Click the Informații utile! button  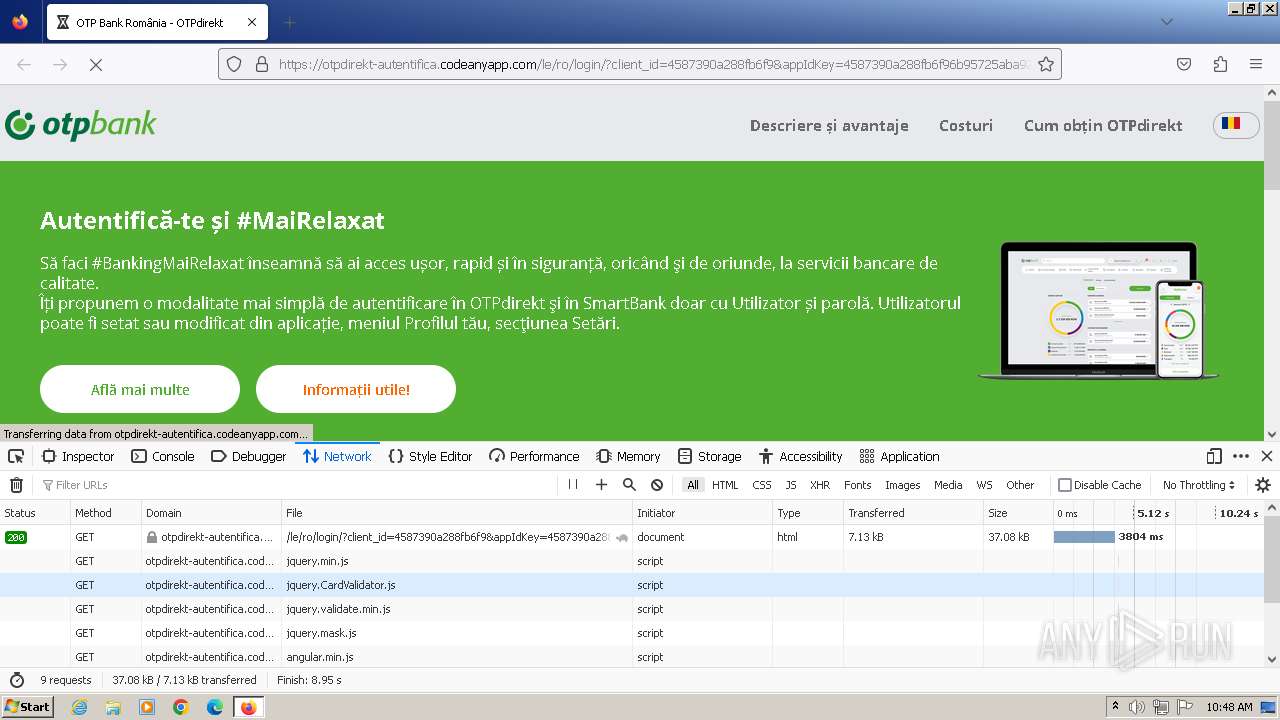pyautogui.click(x=356, y=389)
